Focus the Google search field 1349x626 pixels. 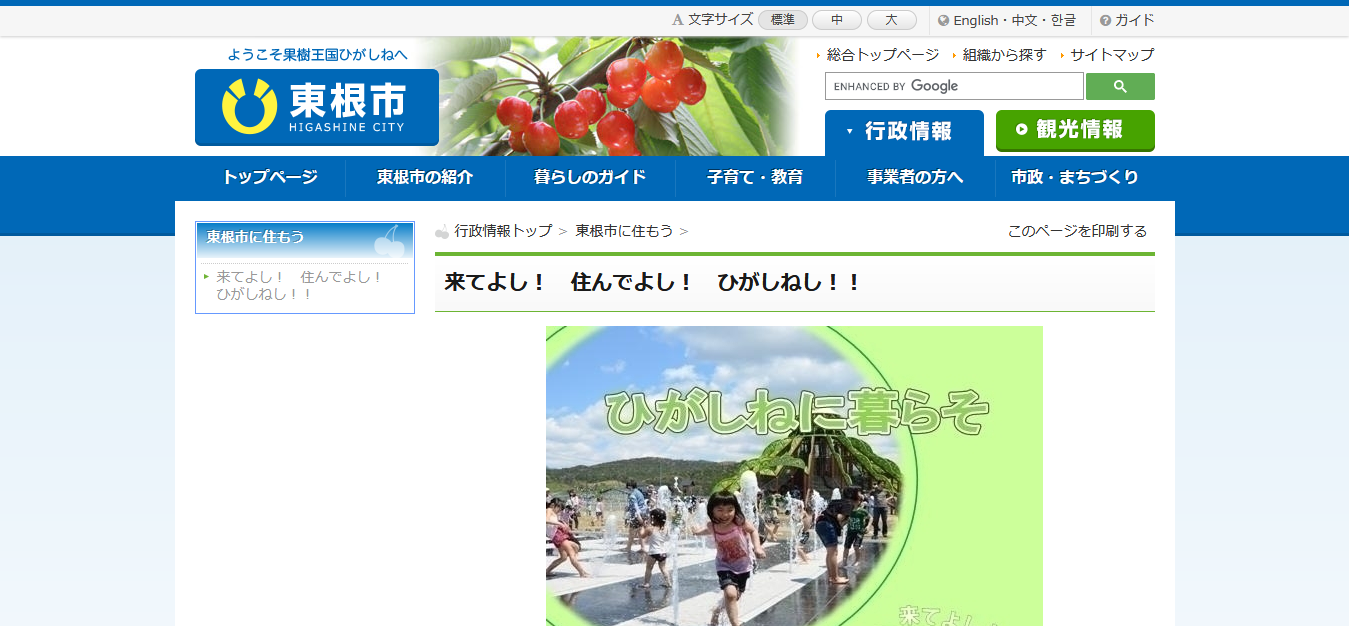[x=954, y=86]
